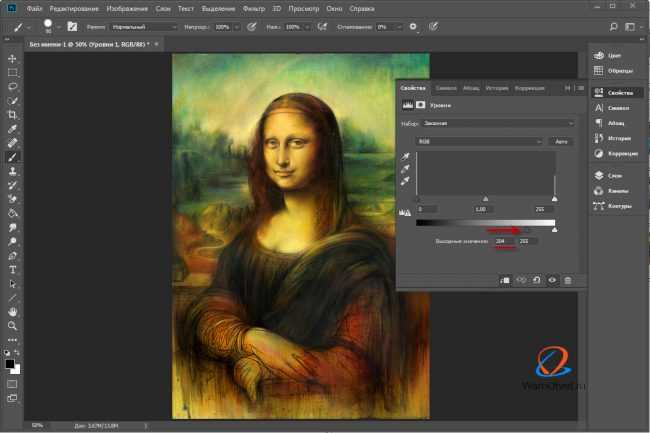Select the Path Selection arrow tool
The image size is (650, 433).
tap(12, 284)
